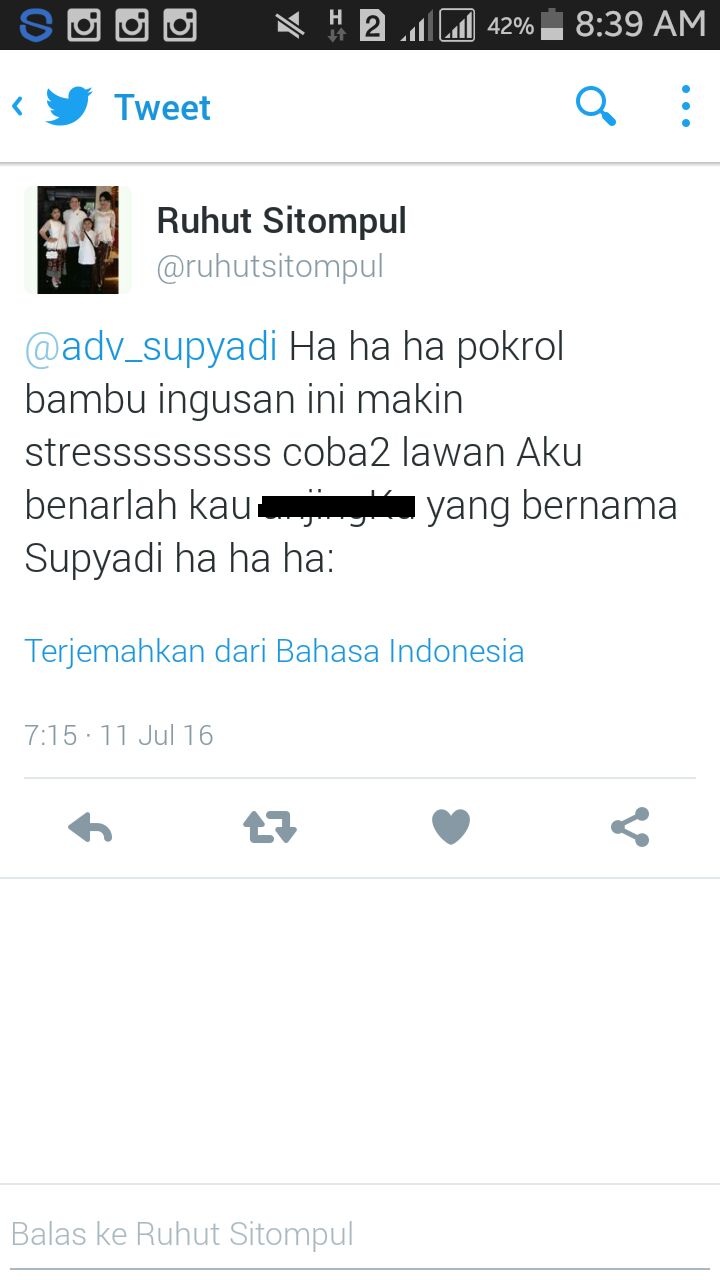This screenshot has height=1280, width=720.
Task: Share the tweet via share icon
Action: point(630,828)
